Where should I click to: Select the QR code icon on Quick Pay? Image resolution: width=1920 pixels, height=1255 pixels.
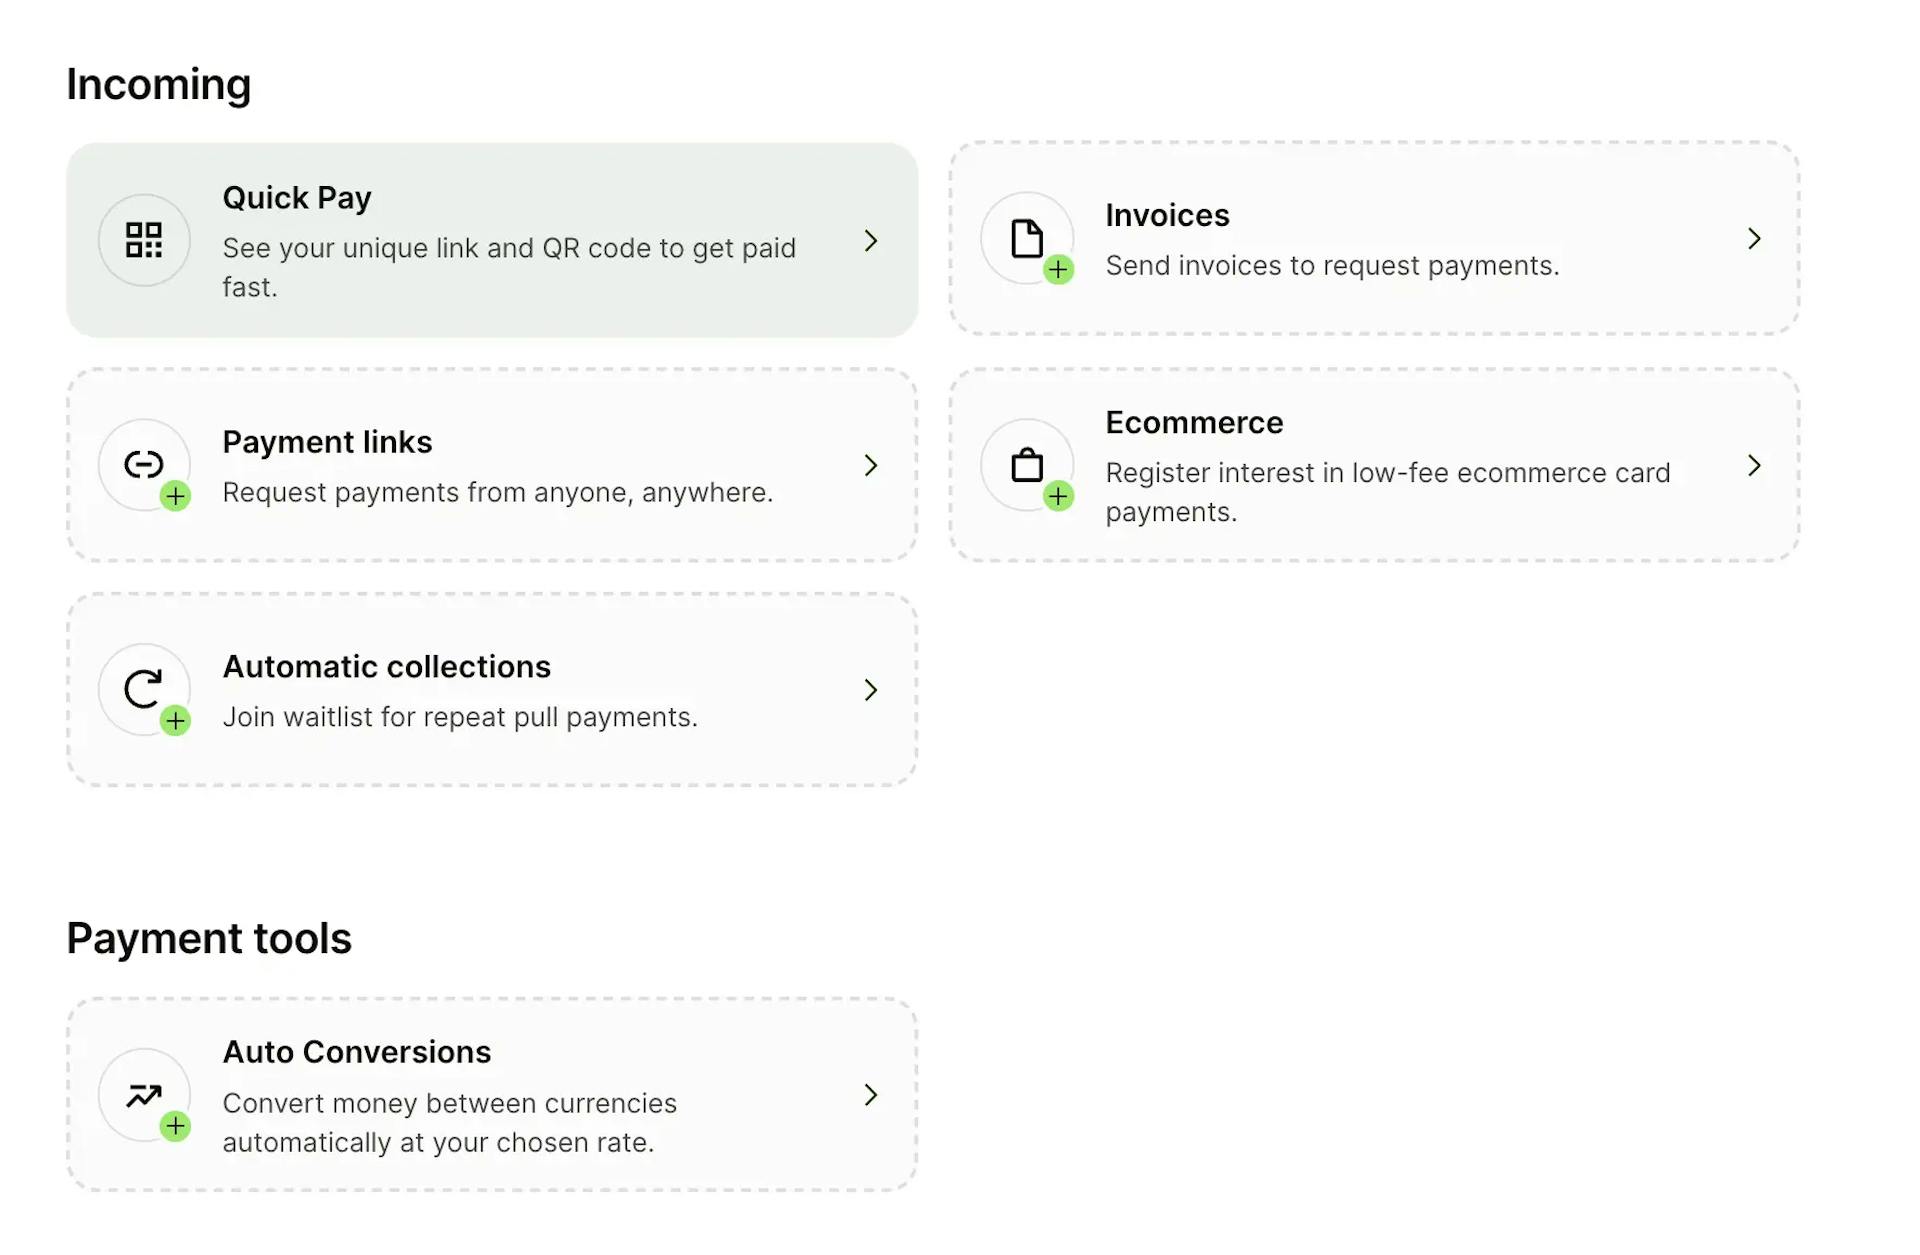tap(144, 240)
